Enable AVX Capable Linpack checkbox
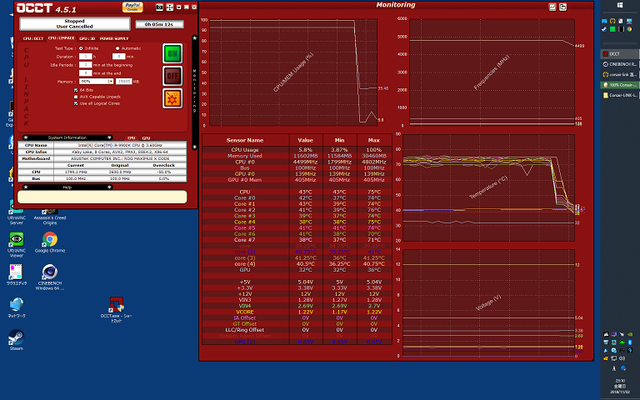The height and width of the screenshot is (400, 640). click(x=76, y=97)
